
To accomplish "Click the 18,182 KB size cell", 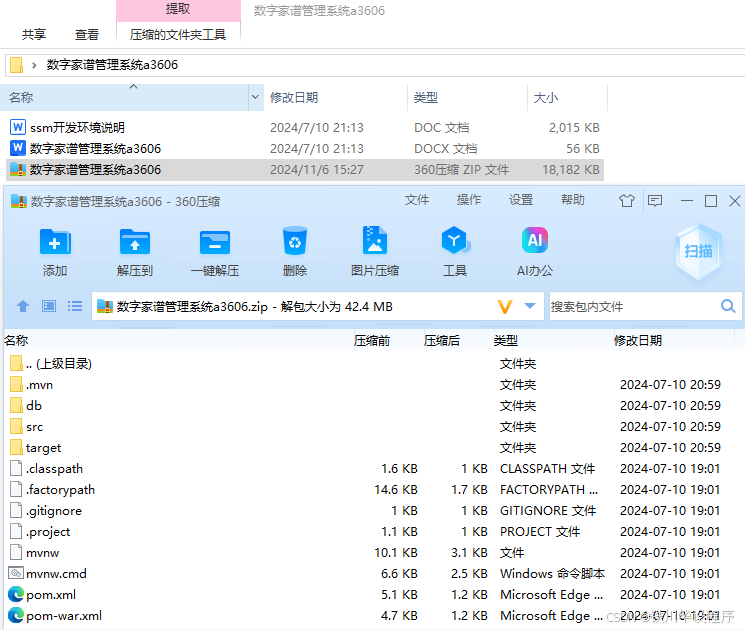I will tap(571, 170).
